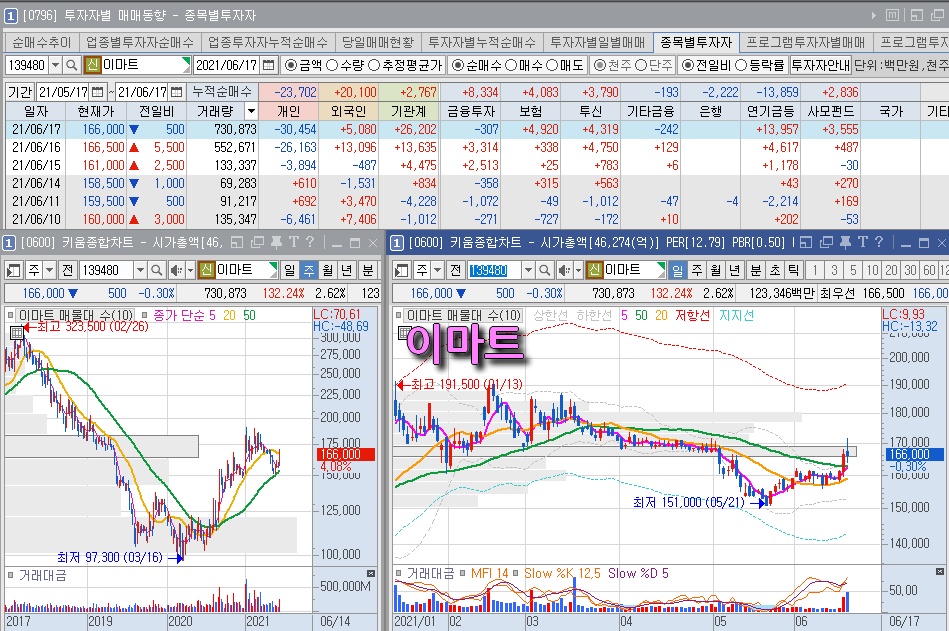Select the 추정평균가 radio button

coord(373,65)
